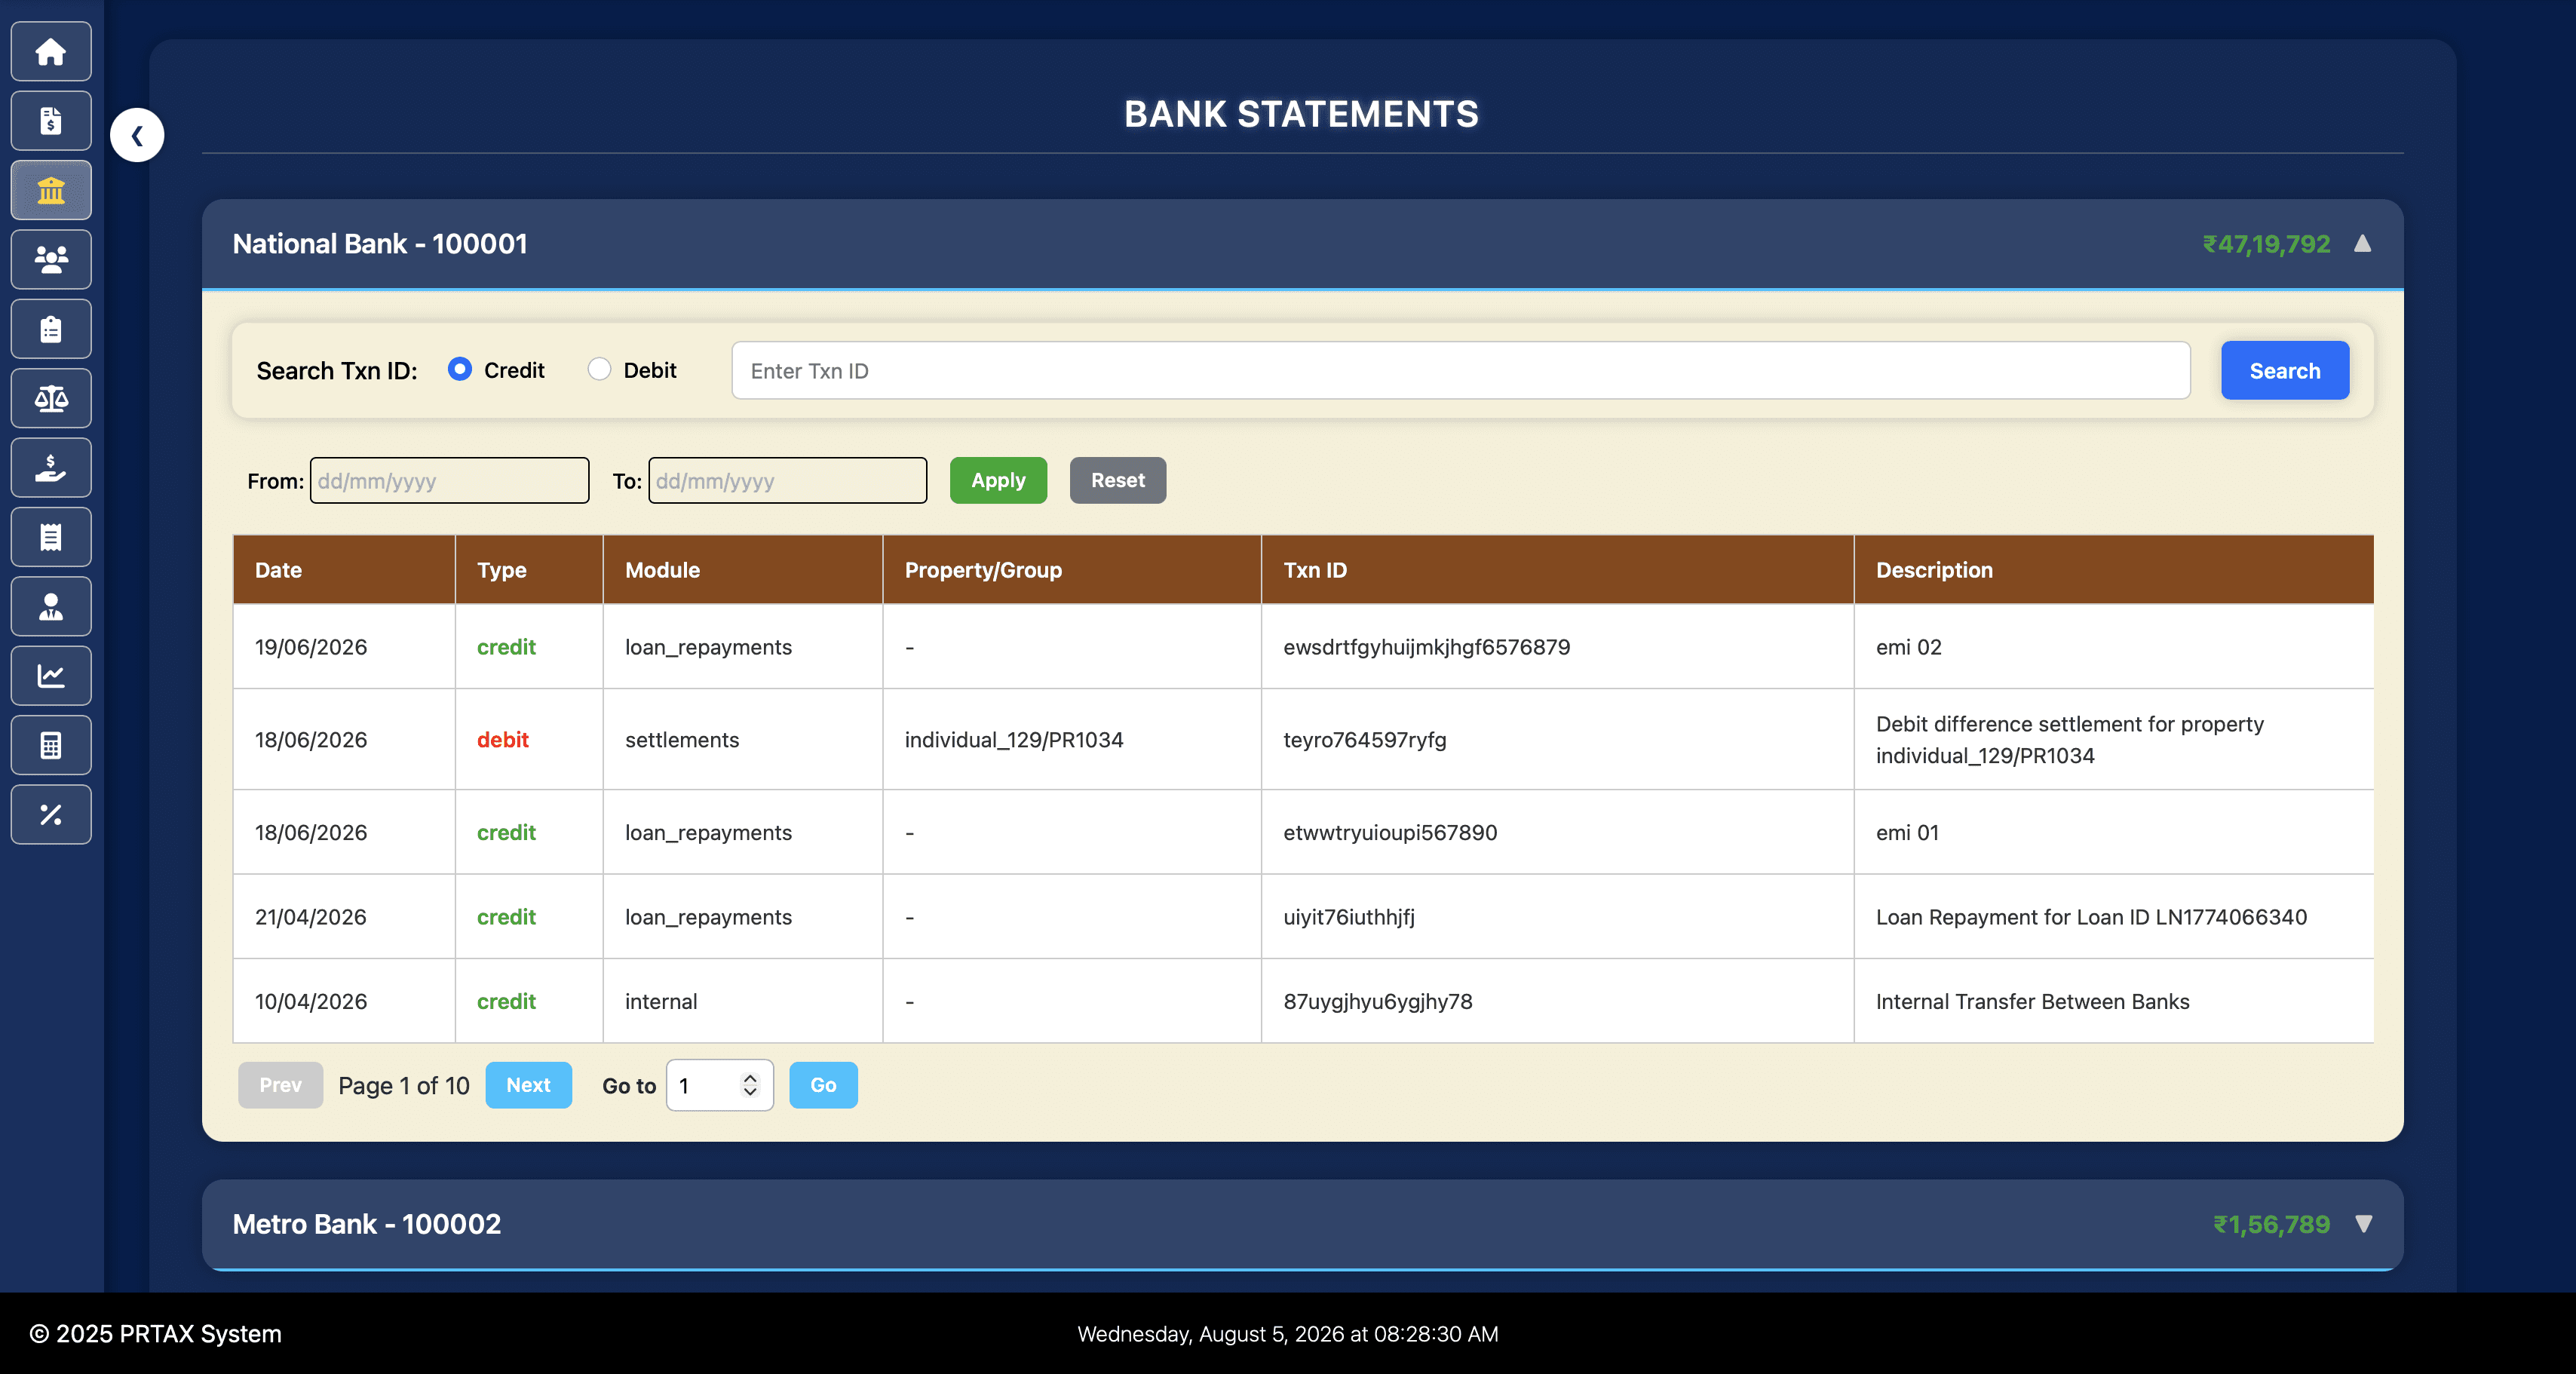Click description Loan Repayment for Loan ID LN1774066340
Image resolution: width=2576 pixels, height=1374 pixels.
[2091, 917]
